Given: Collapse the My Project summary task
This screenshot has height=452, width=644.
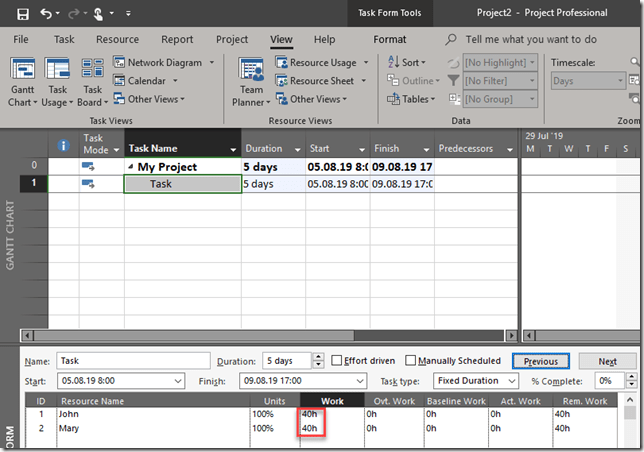Looking at the screenshot, I should point(130,167).
